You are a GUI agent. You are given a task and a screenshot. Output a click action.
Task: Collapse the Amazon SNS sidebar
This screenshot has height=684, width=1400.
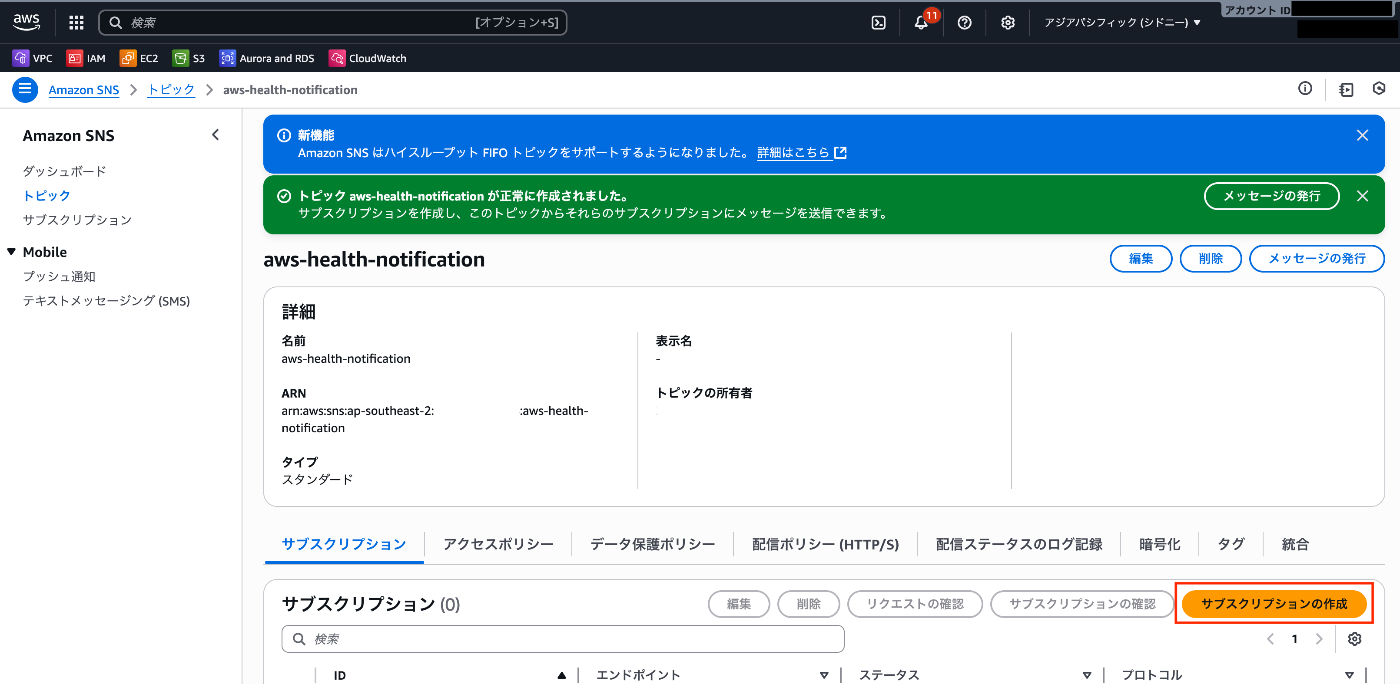215,135
